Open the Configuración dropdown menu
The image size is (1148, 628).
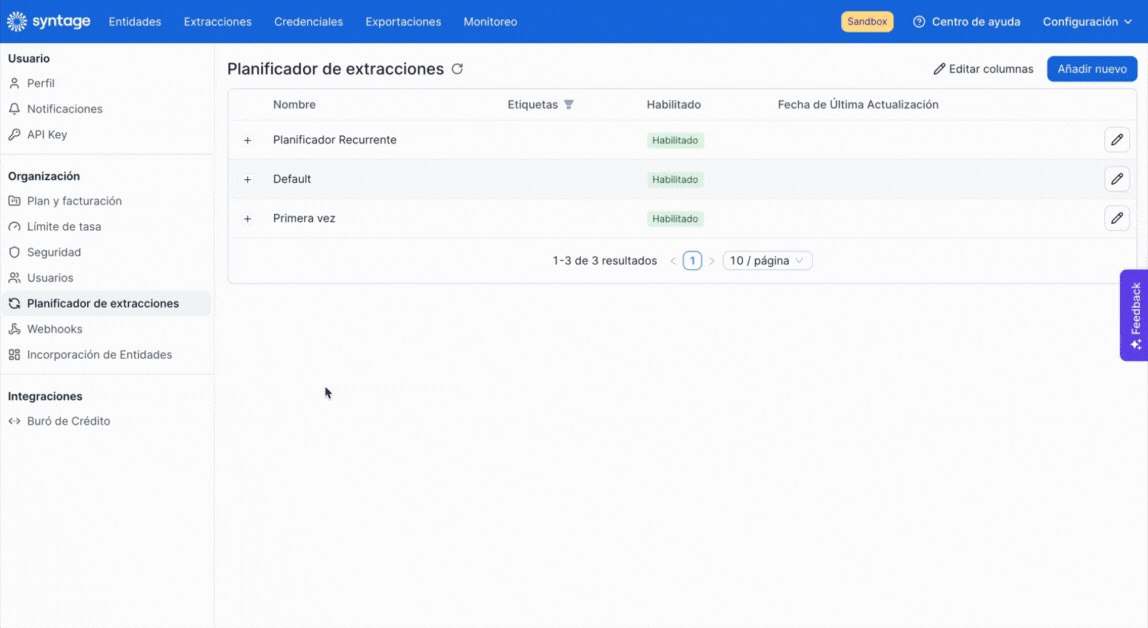tap(1087, 22)
